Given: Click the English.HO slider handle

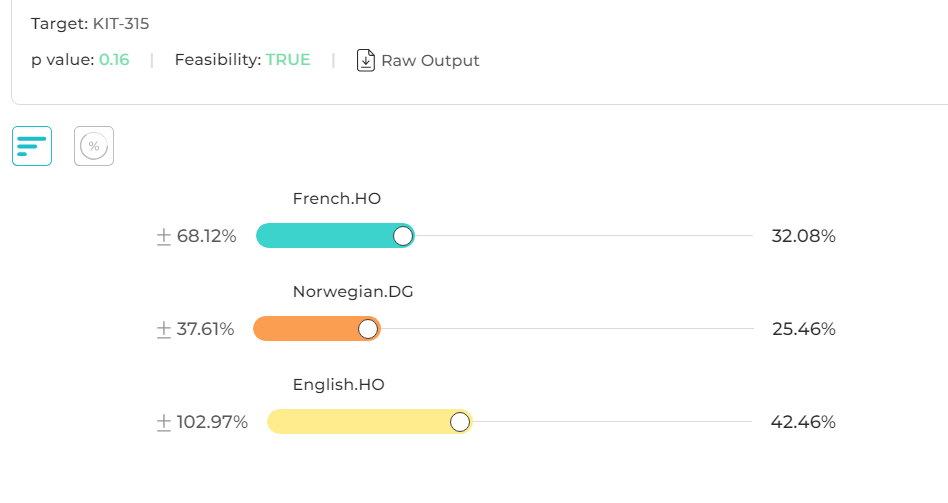Looking at the screenshot, I should click(x=460, y=422).
